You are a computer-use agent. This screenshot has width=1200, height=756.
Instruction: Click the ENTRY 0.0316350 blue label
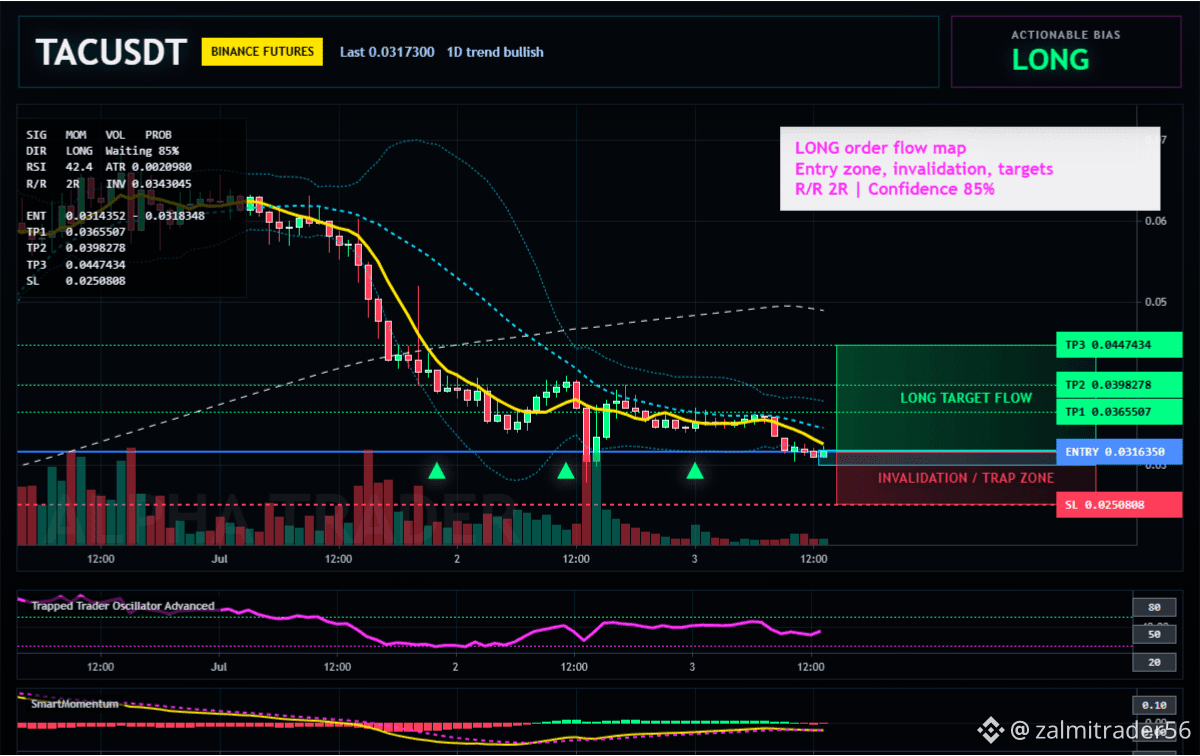(1119, 452)
